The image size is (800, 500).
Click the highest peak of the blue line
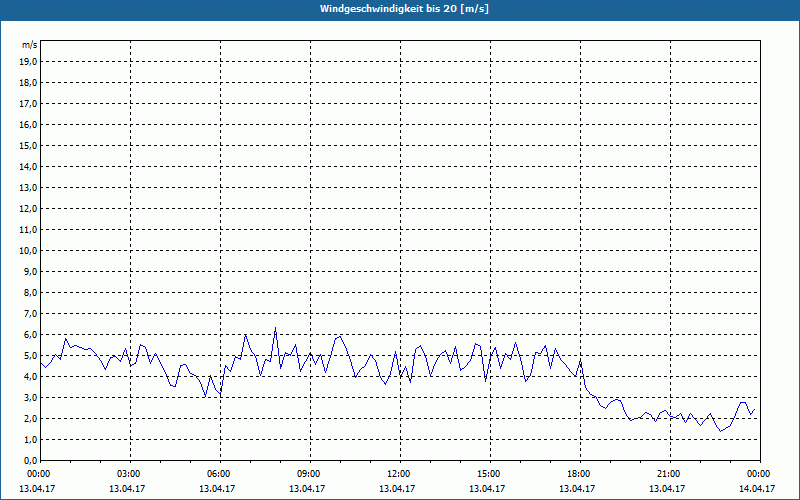point(276,328)
